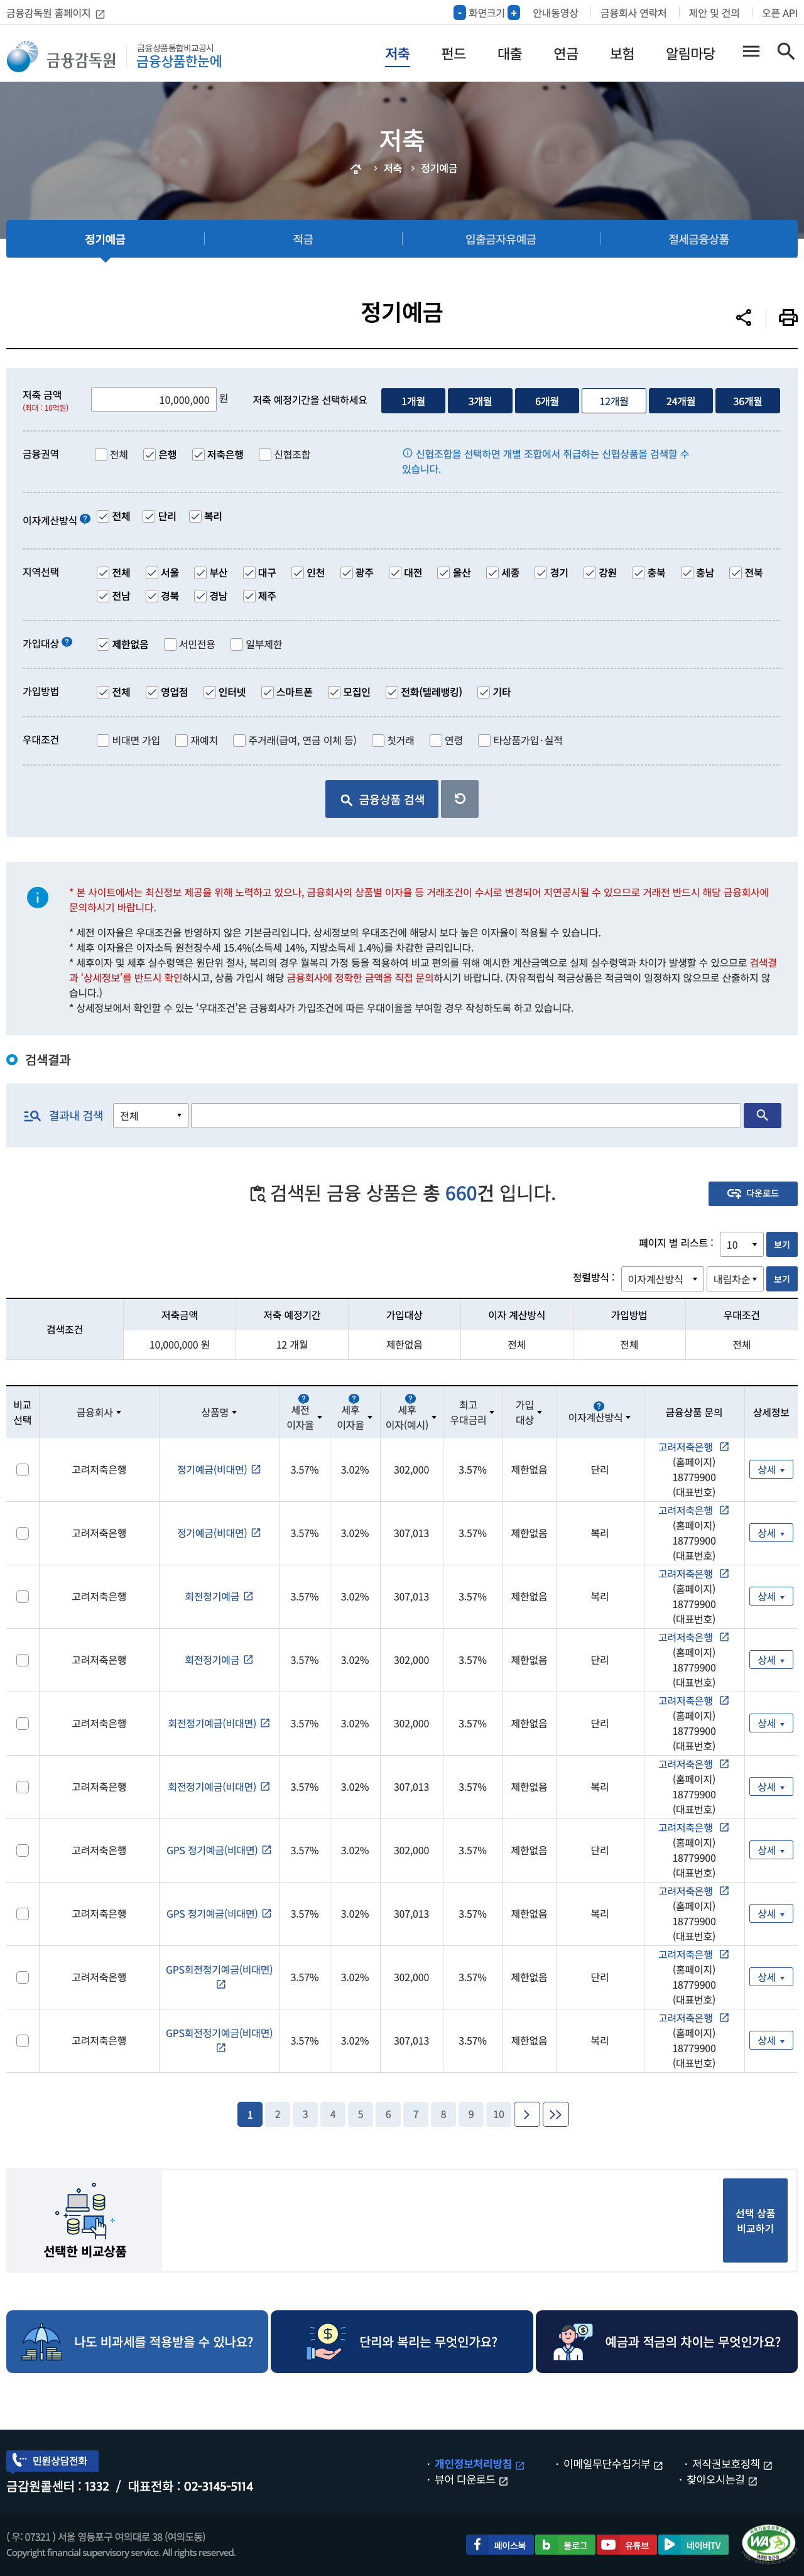Image resolution: width=804 pixels, height=2576 pixels.
Task: Uncheck 서울 region checkbox
Action: point(152,573)
